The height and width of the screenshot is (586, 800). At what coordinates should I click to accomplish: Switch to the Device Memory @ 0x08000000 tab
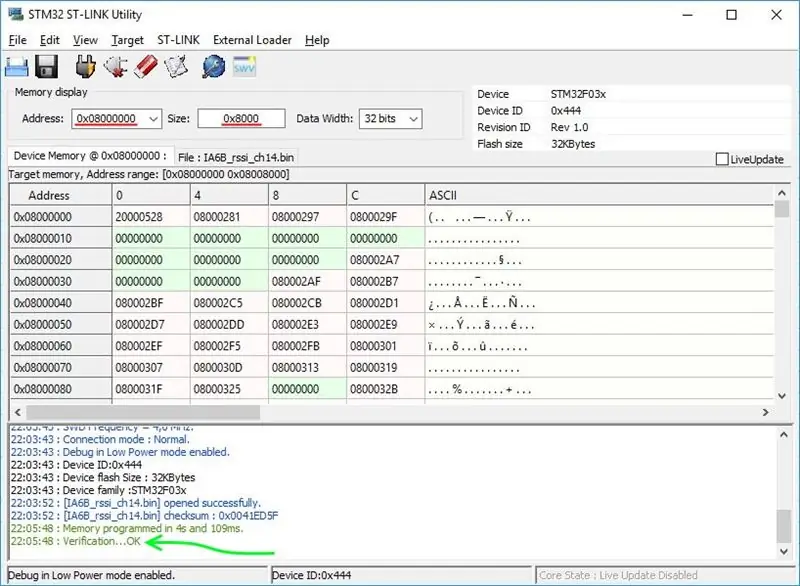[x=90, y=156]
